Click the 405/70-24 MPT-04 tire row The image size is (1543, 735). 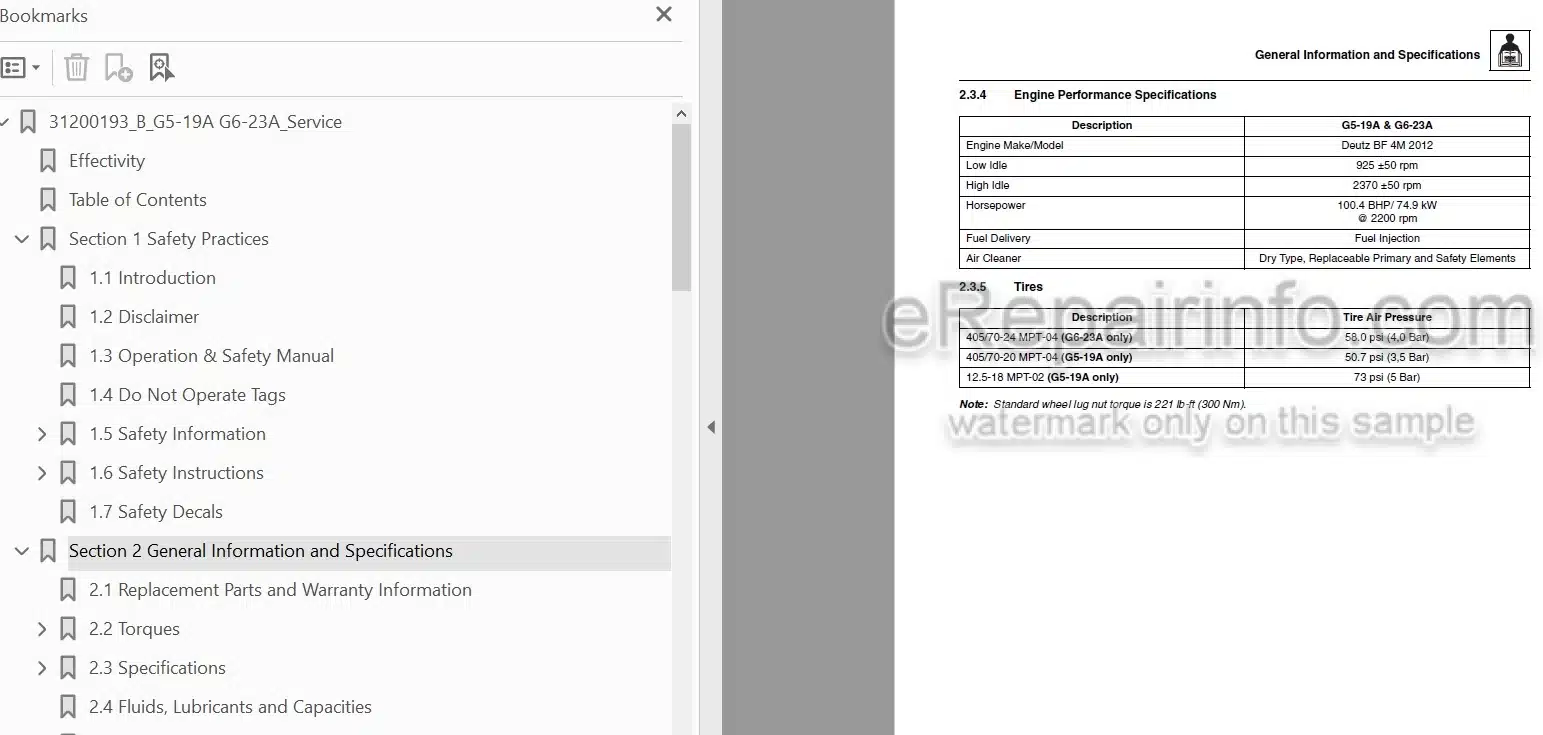click(1244, 338)
